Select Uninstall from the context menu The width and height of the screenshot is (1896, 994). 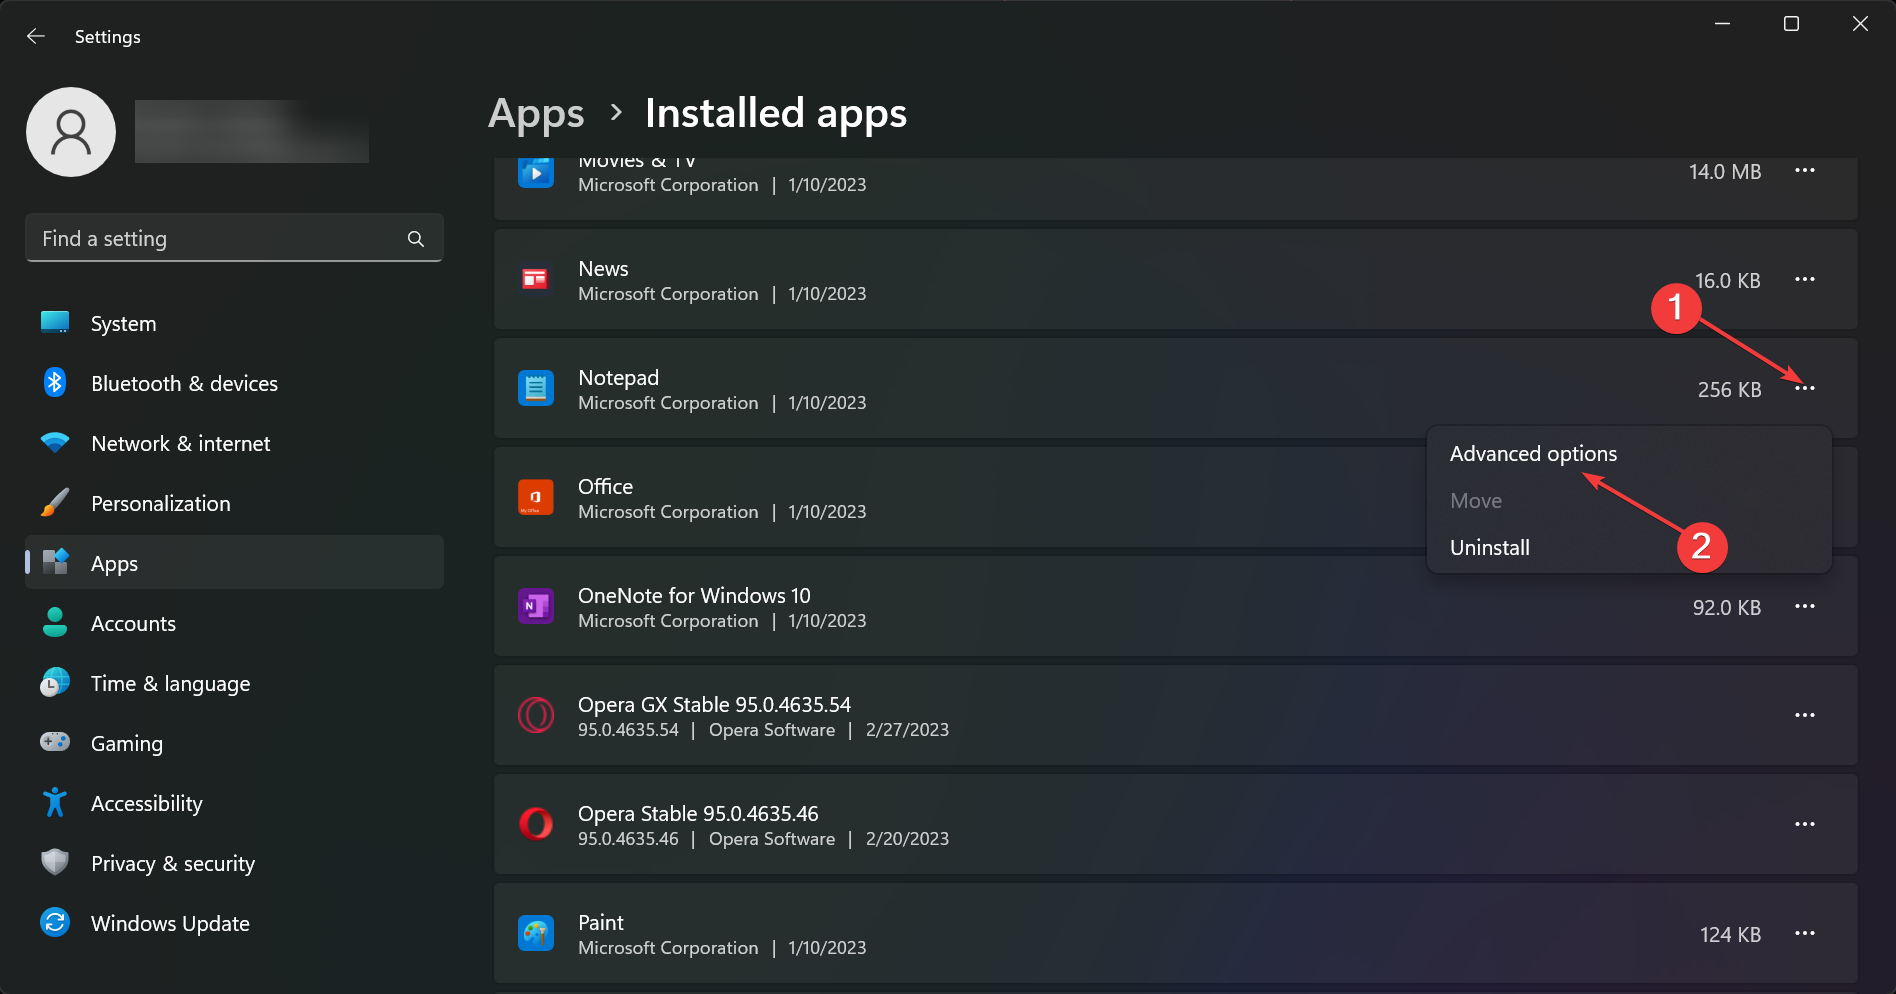(x=1630, y=548)
